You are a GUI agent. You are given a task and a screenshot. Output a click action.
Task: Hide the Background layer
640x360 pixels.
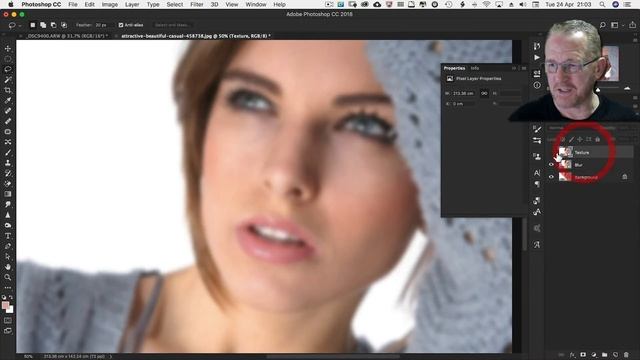551,177
